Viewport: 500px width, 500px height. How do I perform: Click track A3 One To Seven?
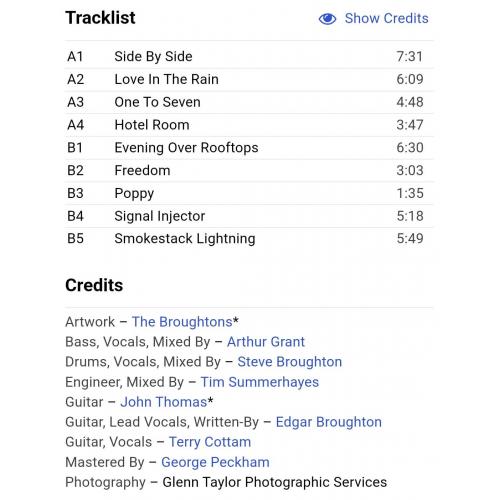click(x=249, y=102)
